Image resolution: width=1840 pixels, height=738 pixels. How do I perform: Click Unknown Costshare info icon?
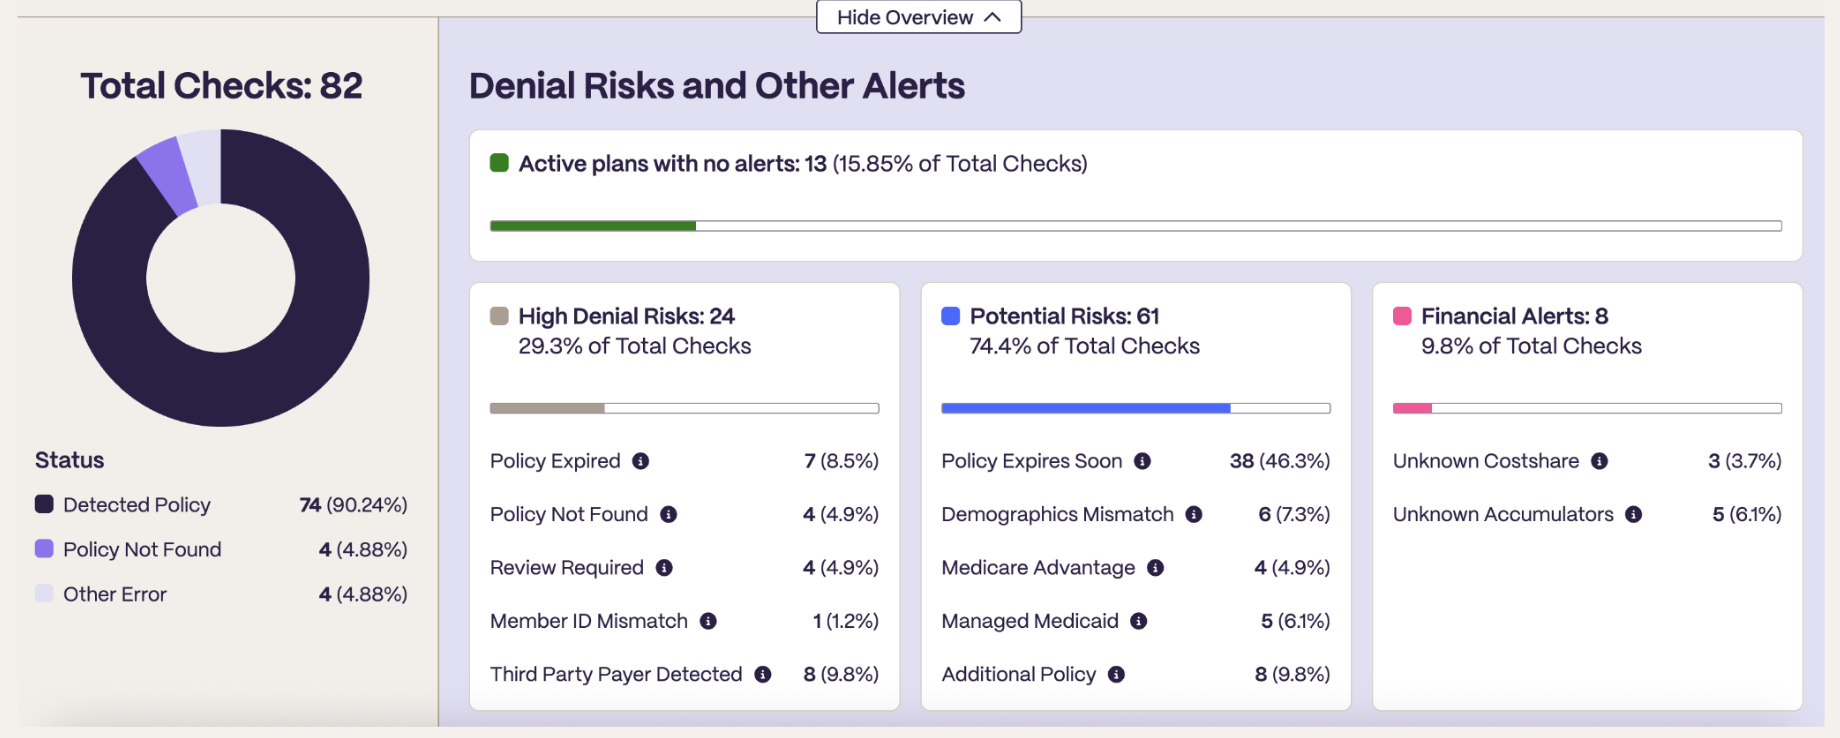coord(1599,461)
